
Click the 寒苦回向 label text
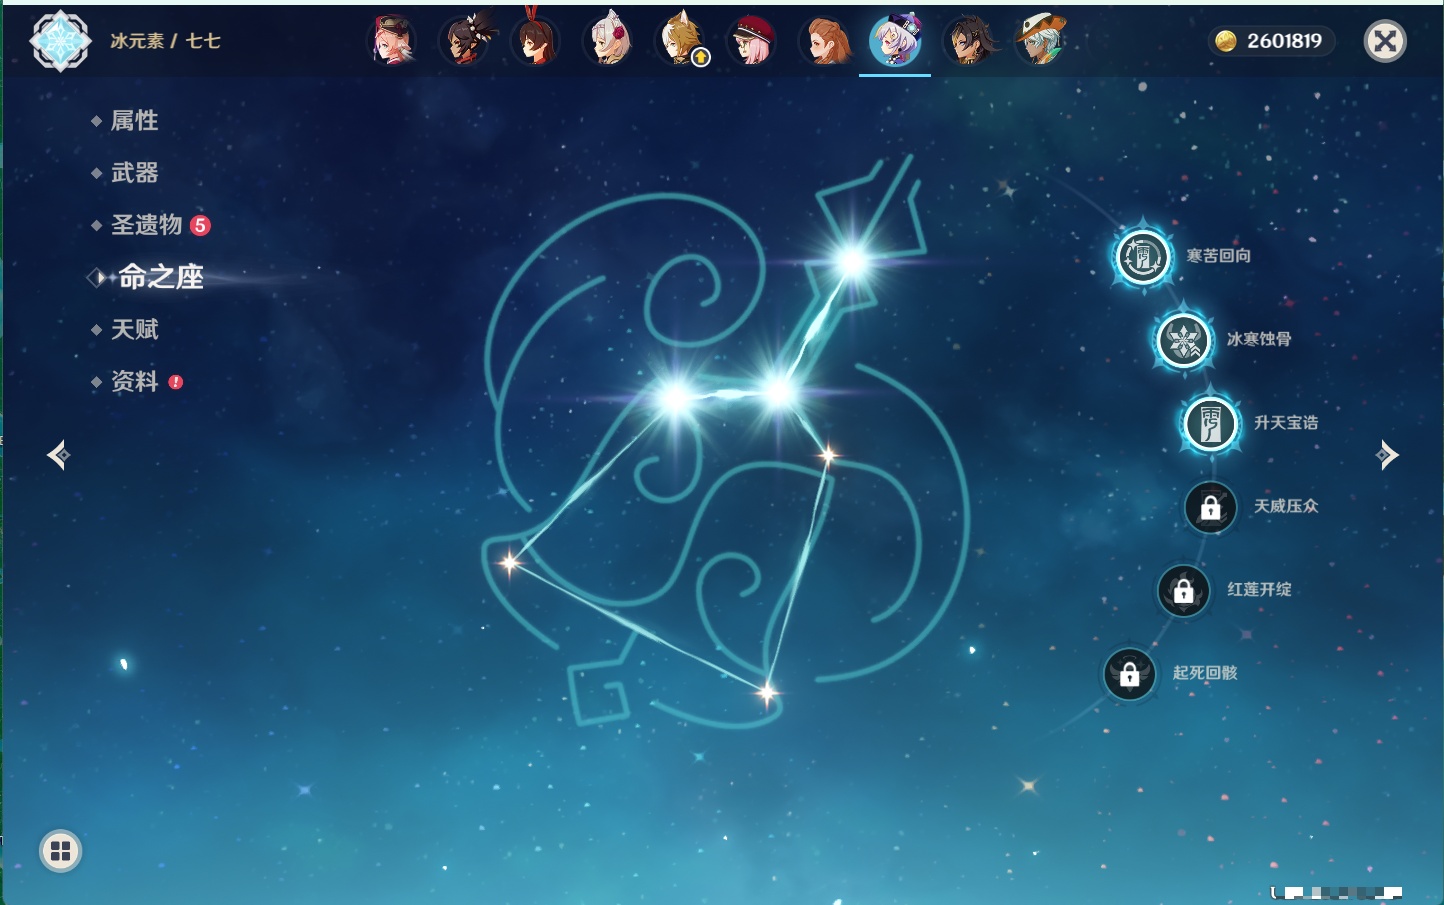tap(1218, 256)
